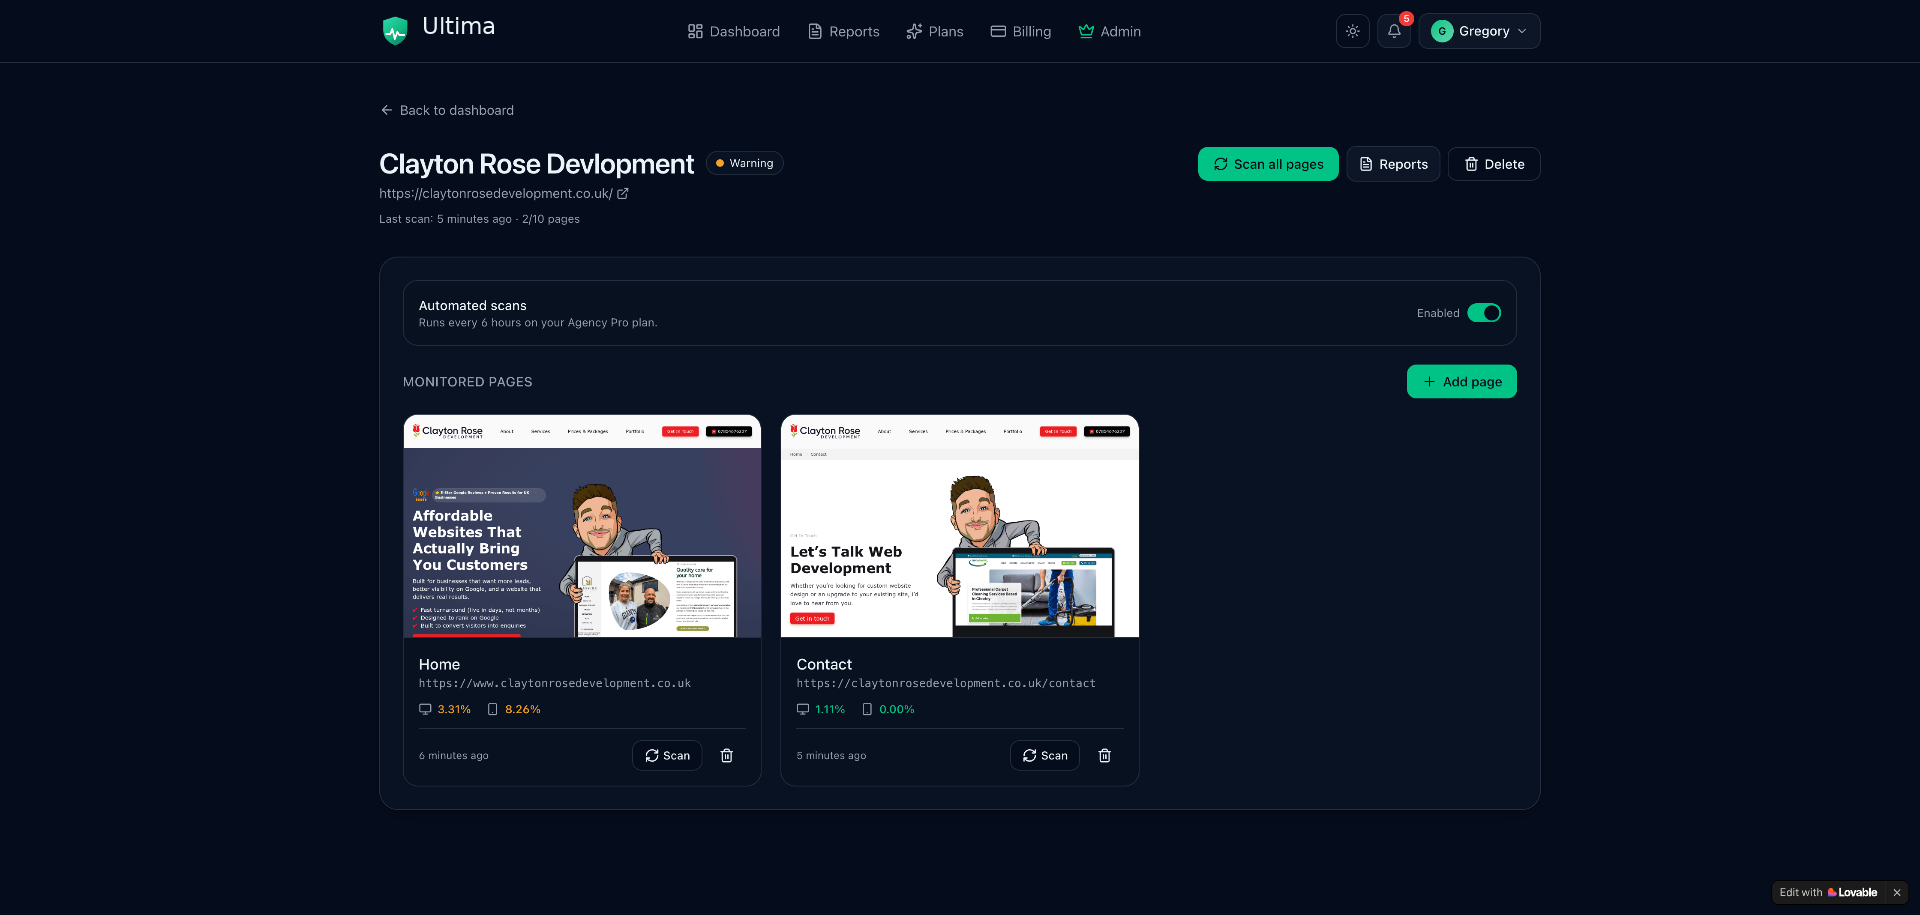The height and width of the screenshot is (915, 1920).
Task: Open the Home page screenshot thumbnail
Action: tap(582, 526)
